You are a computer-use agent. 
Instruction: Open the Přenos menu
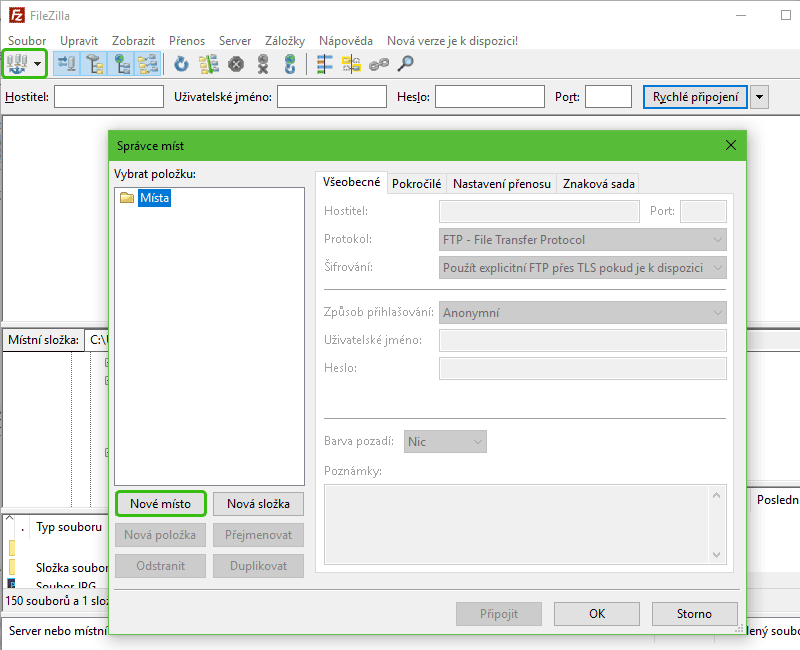click(187, 41)
